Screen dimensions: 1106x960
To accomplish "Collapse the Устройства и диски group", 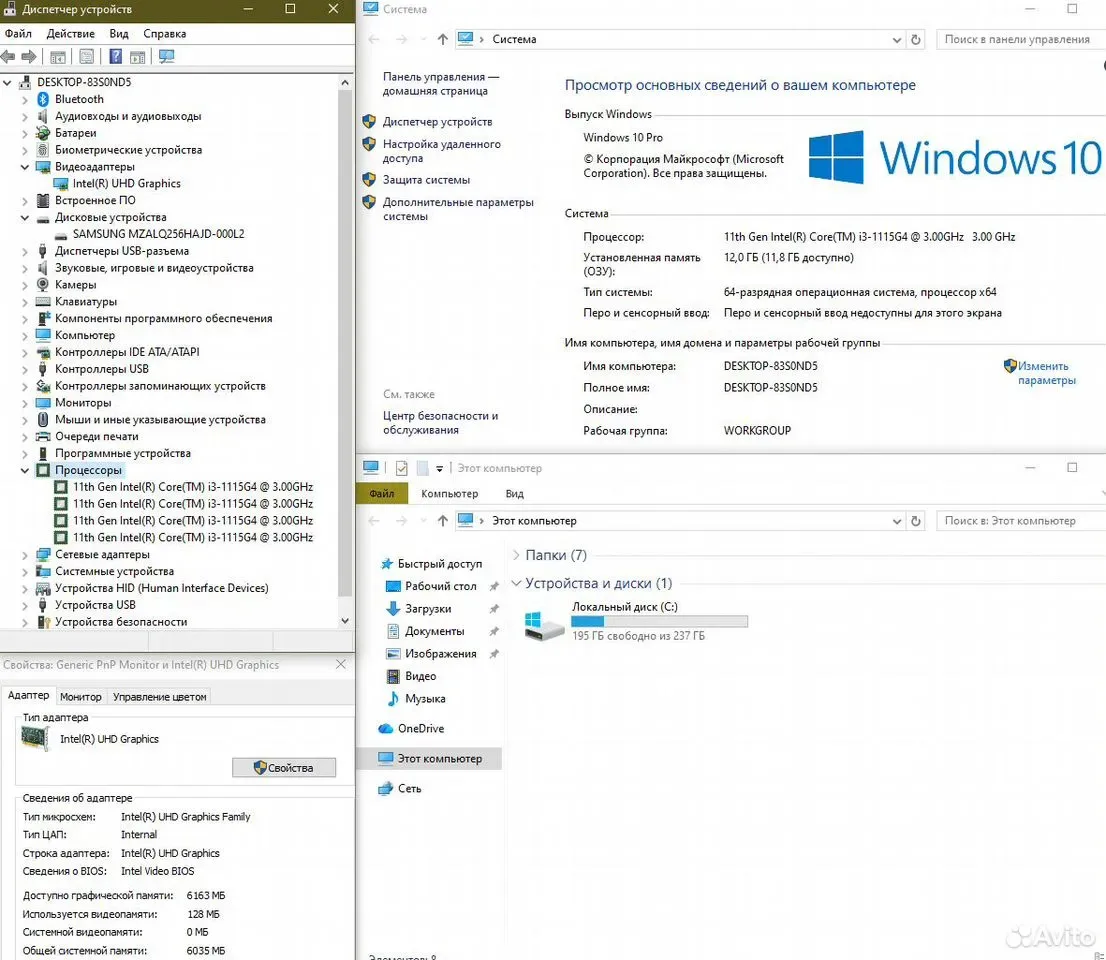I will click(516, 583).
